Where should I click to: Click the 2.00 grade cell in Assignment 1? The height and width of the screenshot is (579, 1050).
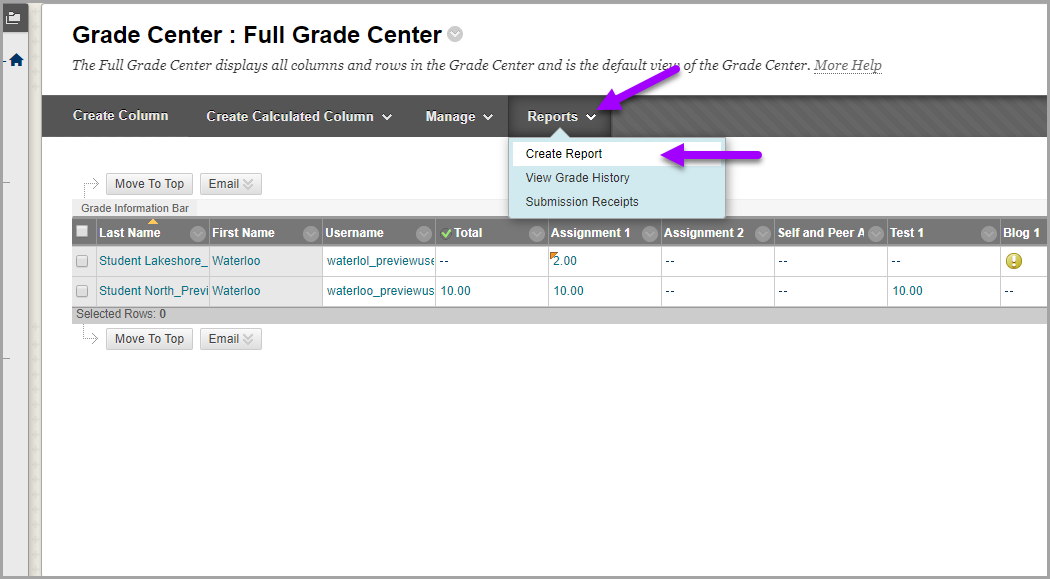point(565,261)
